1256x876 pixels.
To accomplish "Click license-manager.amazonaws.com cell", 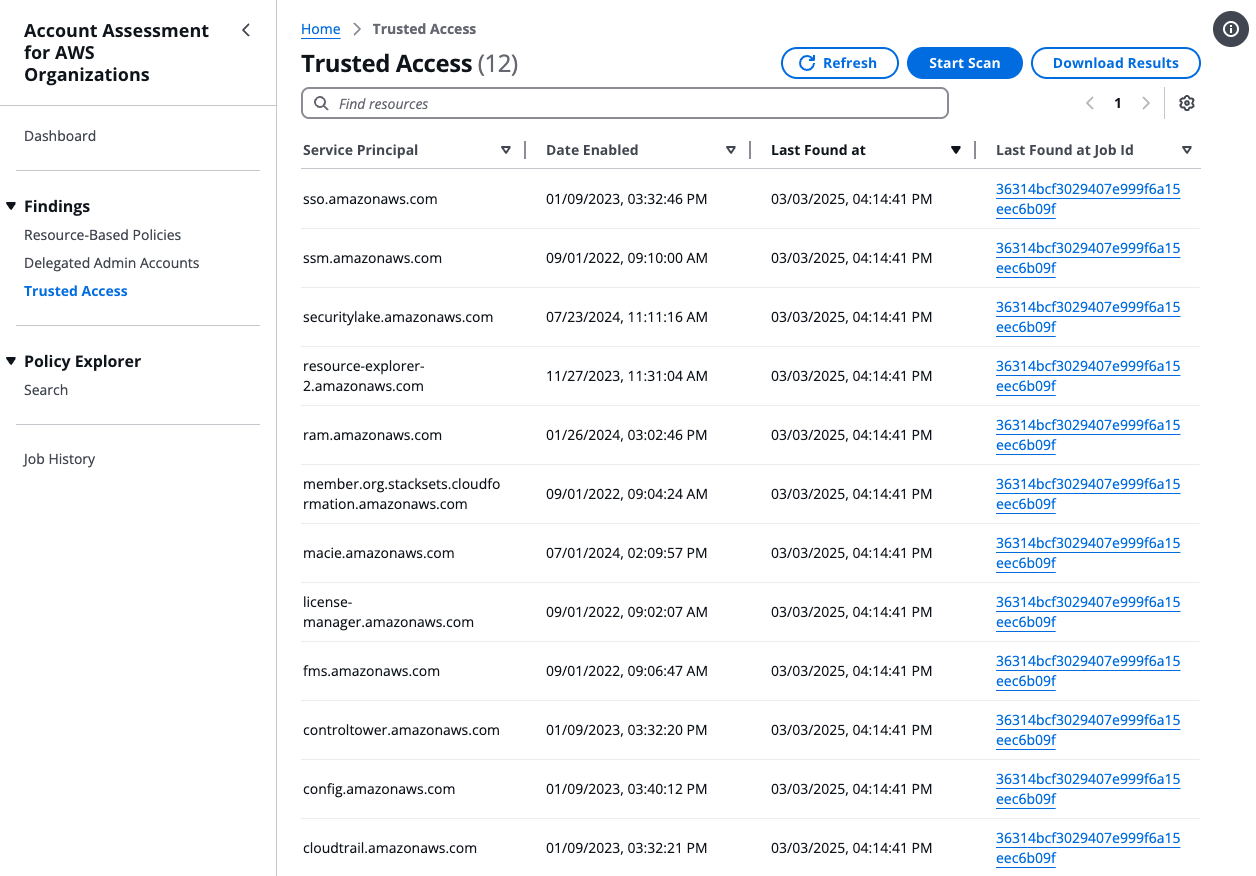I will tap(388, 612).
